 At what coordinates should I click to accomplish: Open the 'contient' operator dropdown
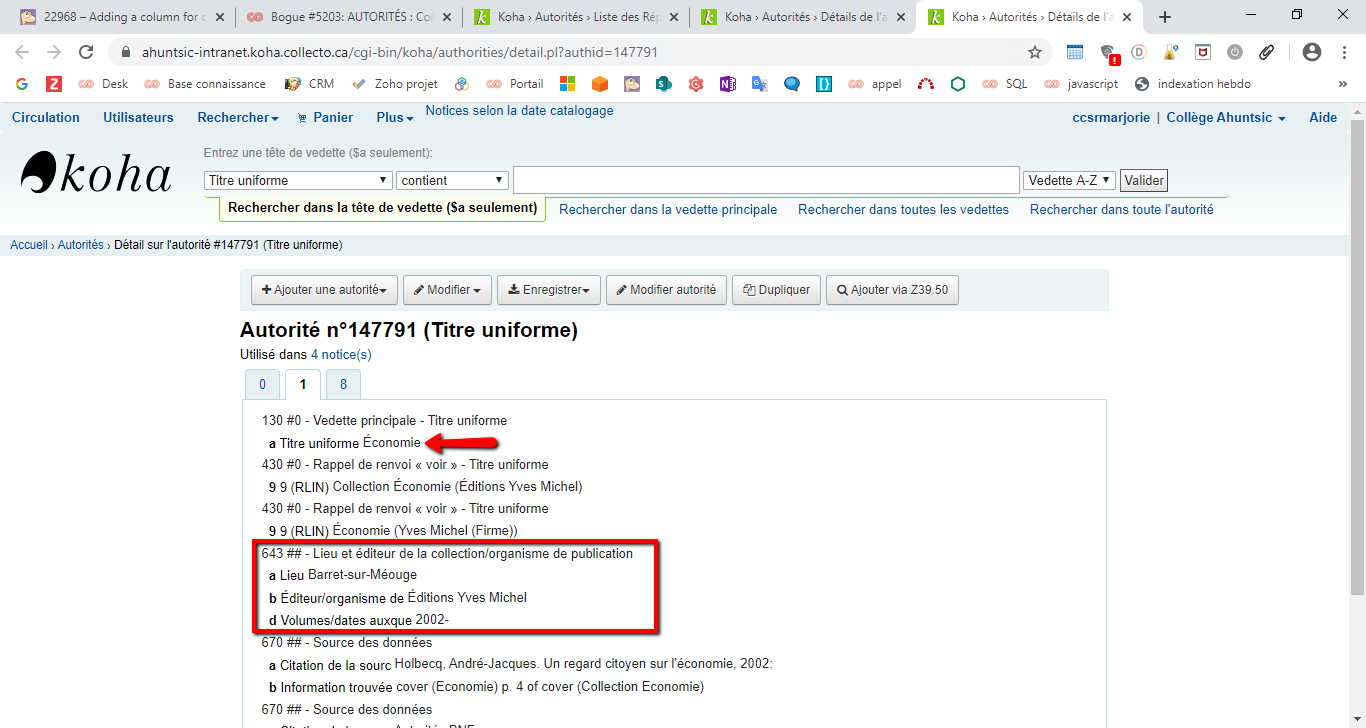(452, 180)
